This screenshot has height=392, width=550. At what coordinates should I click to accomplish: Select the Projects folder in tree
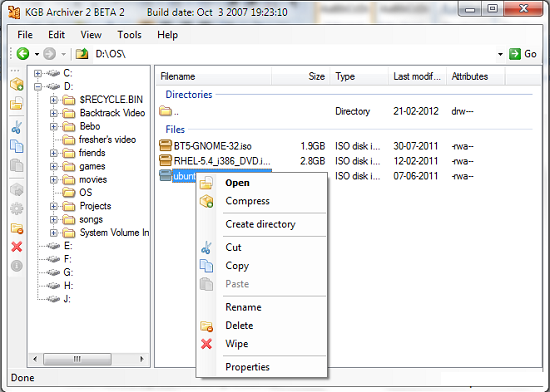[x=95, y=206]
